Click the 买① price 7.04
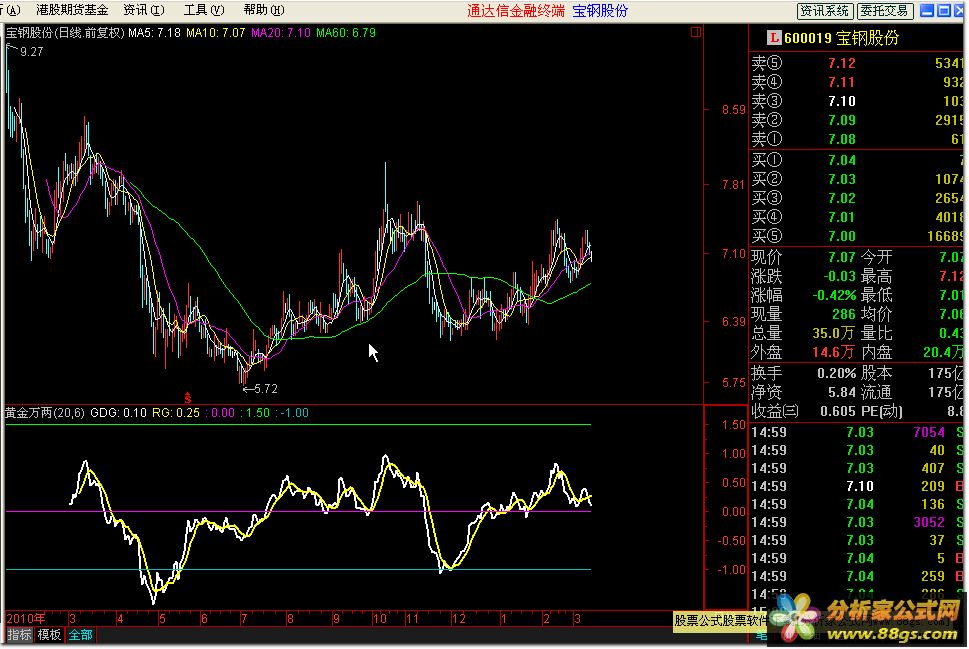The height and width of the screenshot is (649, 969). 842,161
